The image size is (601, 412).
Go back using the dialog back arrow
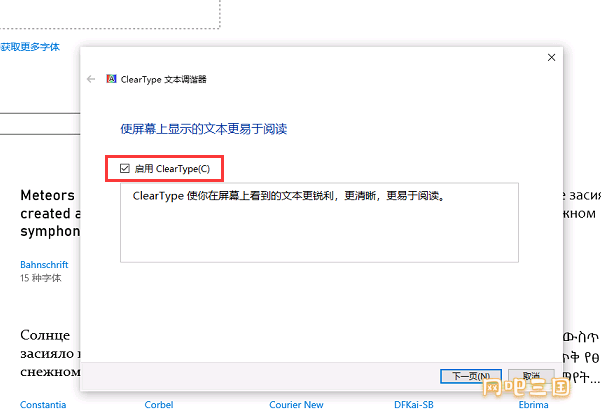[91, 79]
